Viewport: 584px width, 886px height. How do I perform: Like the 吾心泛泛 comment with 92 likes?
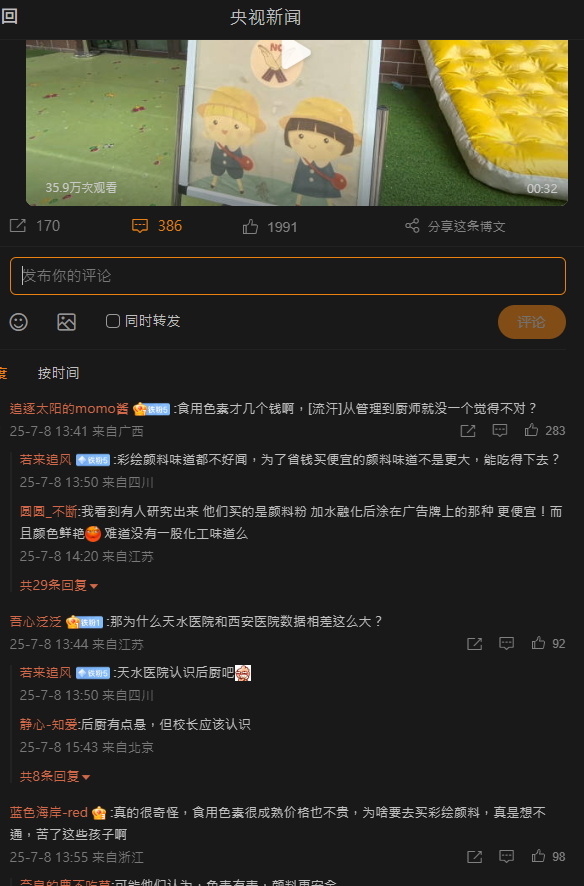pos(538,643)
